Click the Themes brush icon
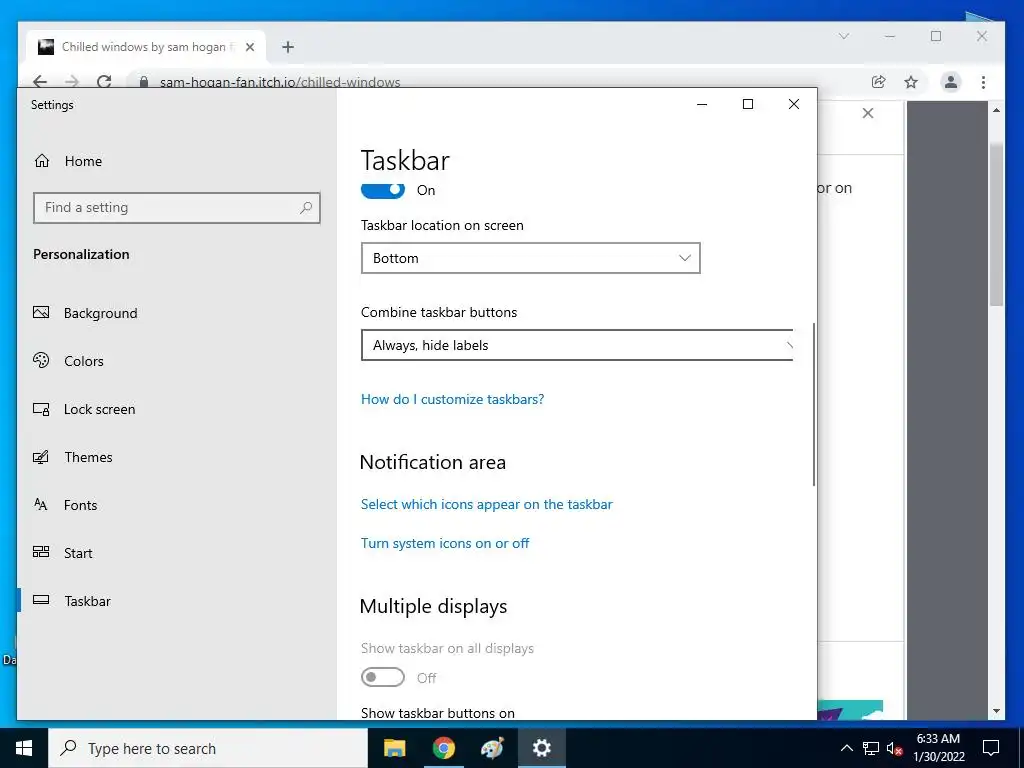This screenshot has height=768, width=1024. [x=40, y=456]
